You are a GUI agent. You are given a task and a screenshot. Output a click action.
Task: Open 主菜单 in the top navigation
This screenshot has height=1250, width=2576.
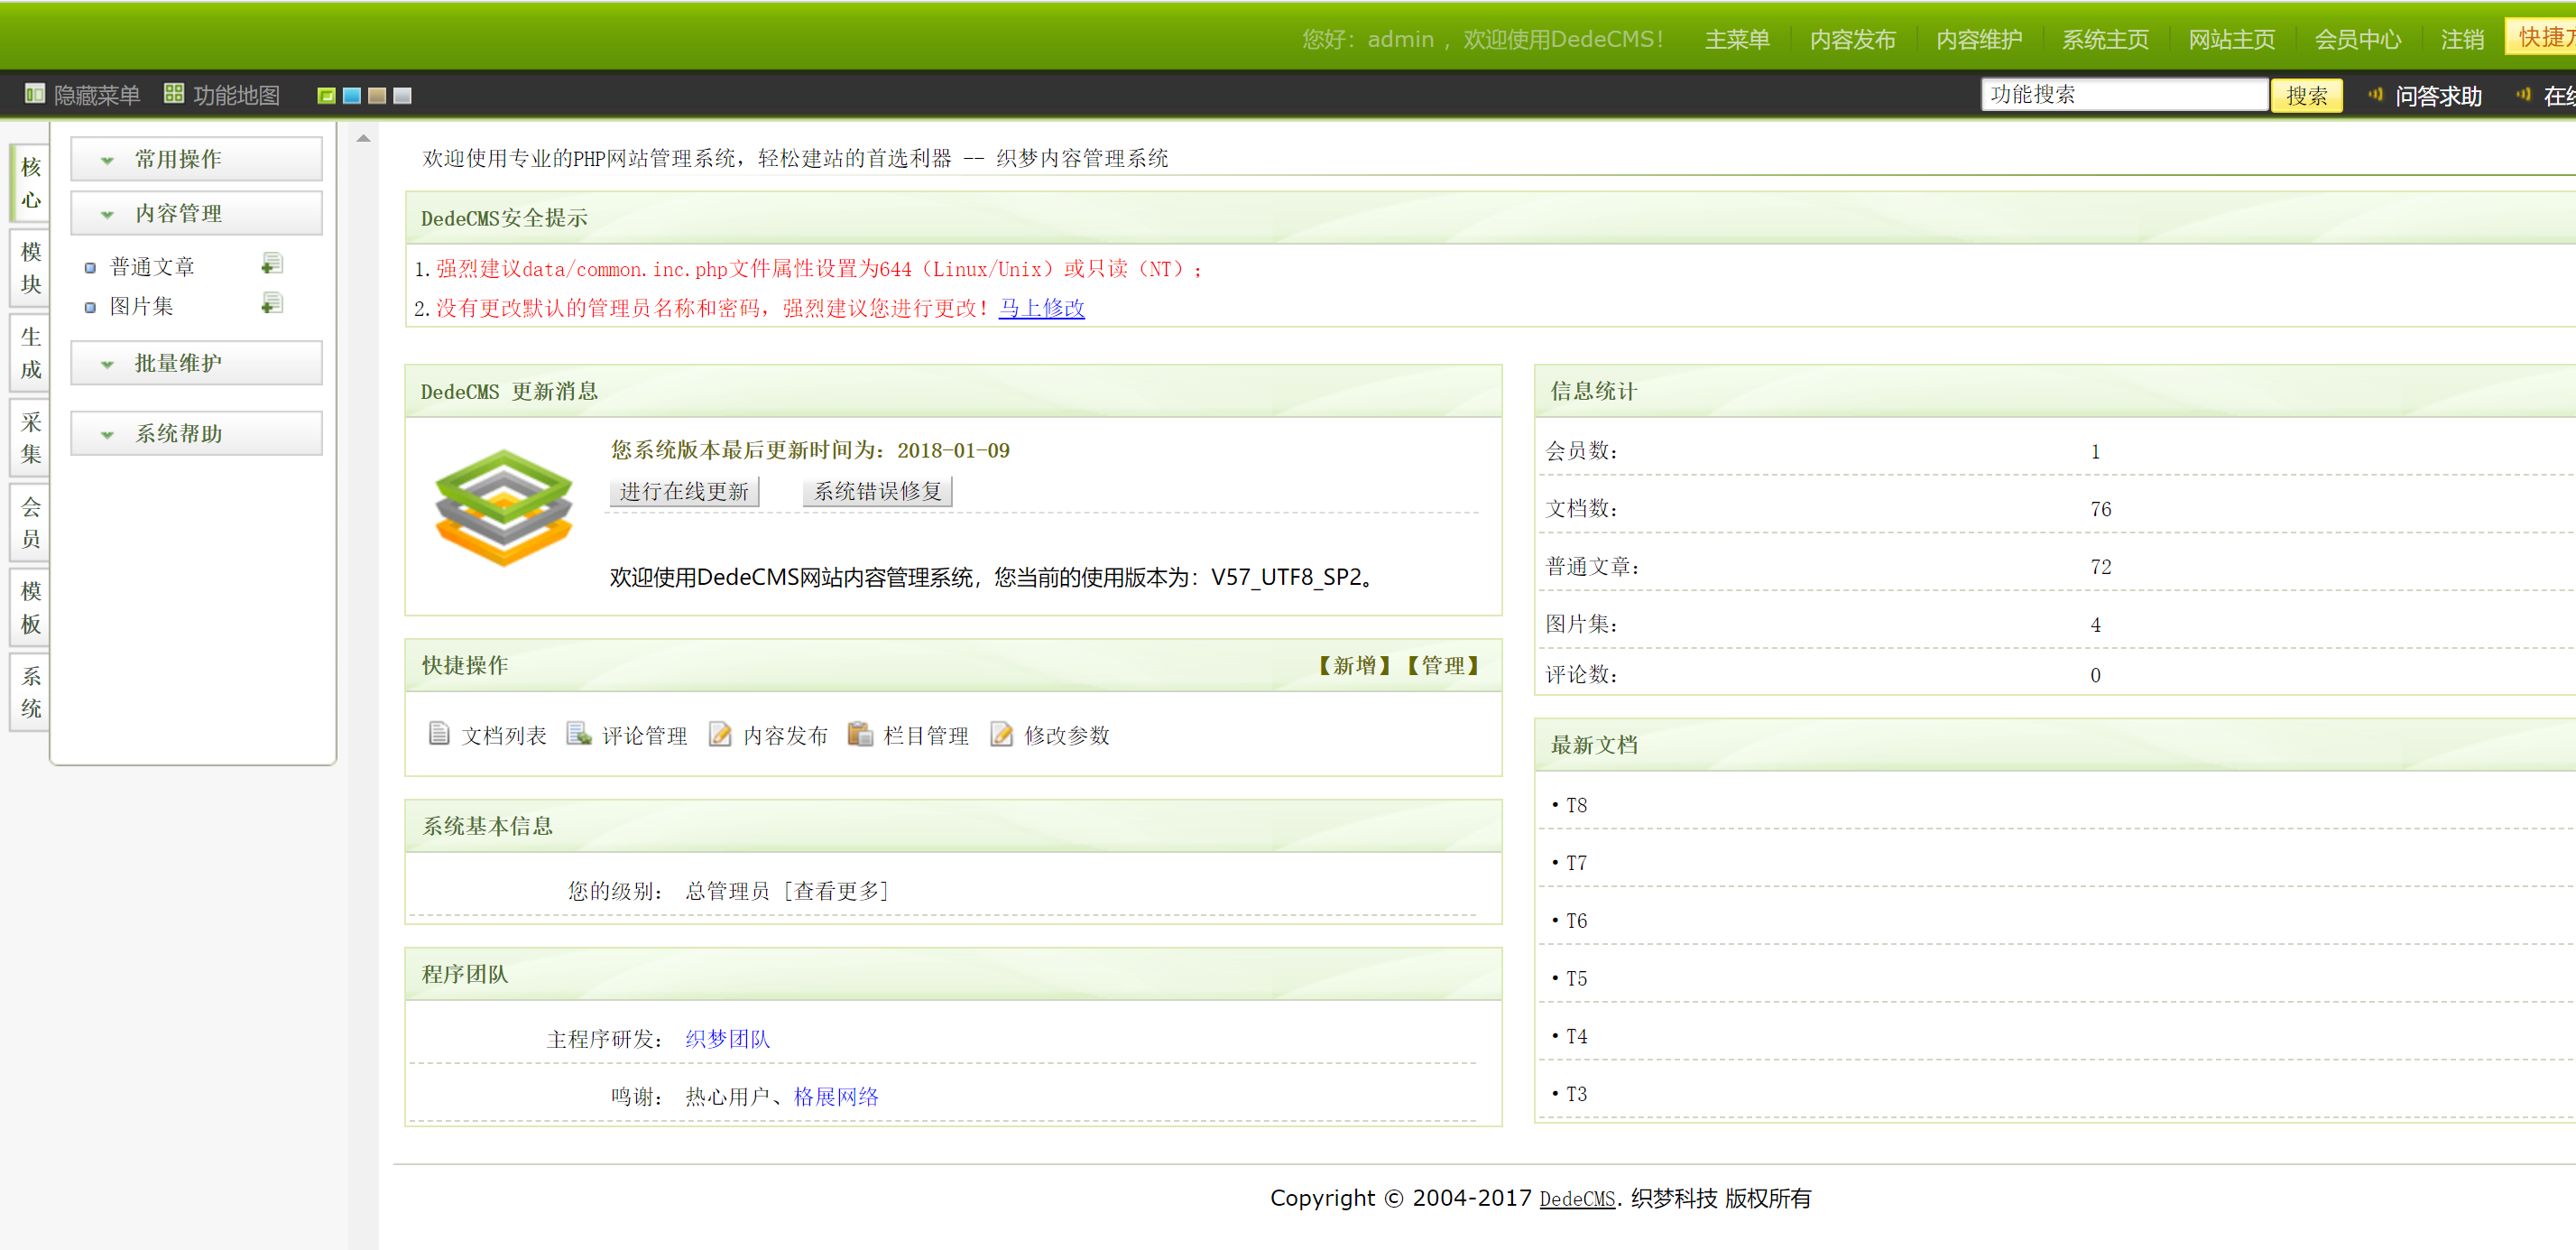click(1737, 39)
